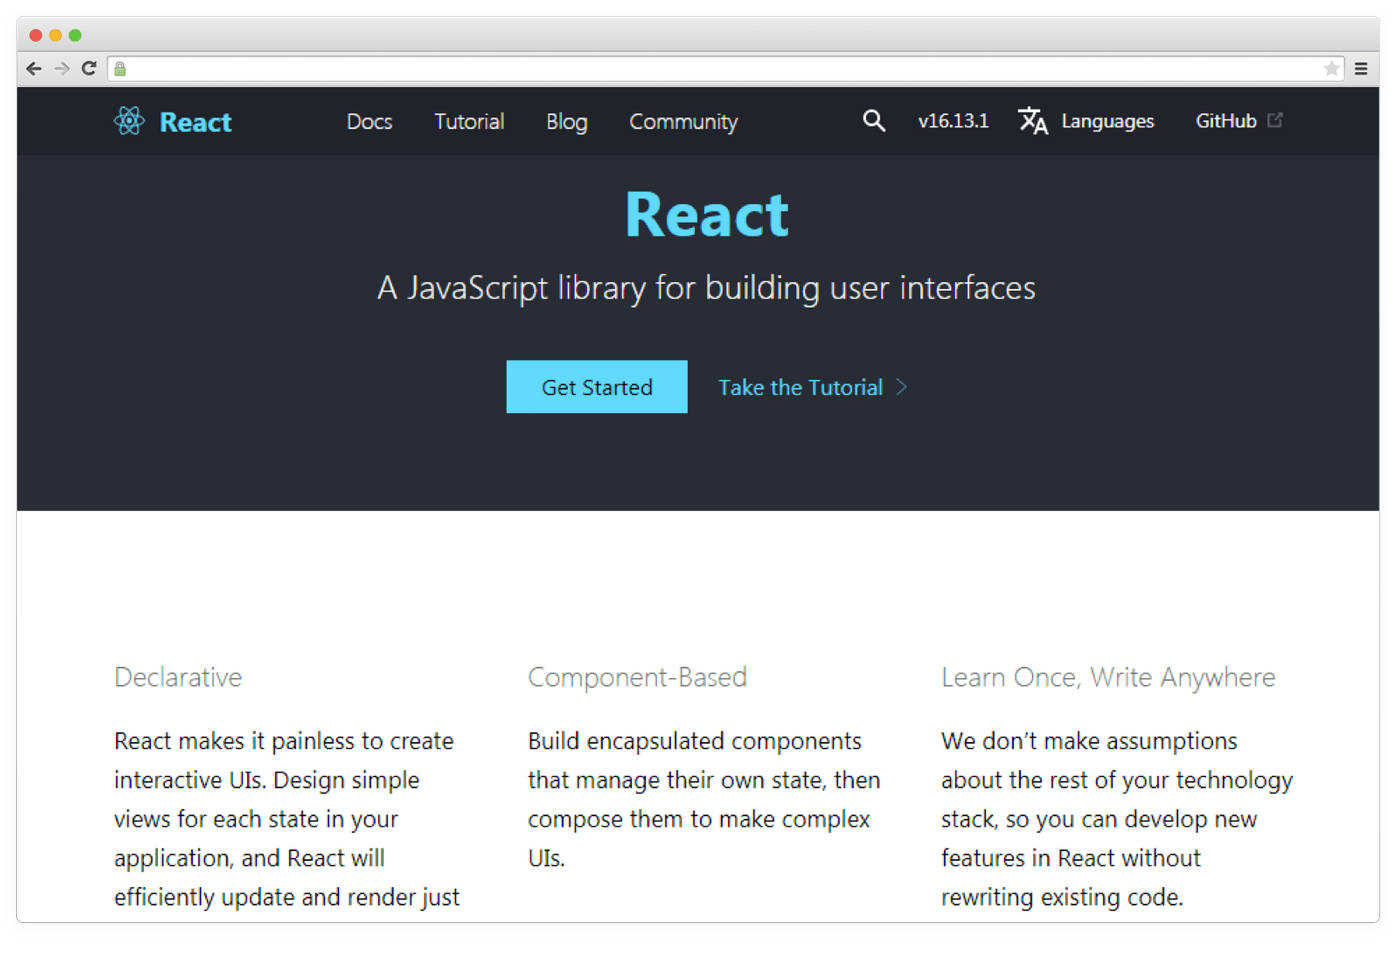Click the React wordmark in the header

tap(196, 122)
